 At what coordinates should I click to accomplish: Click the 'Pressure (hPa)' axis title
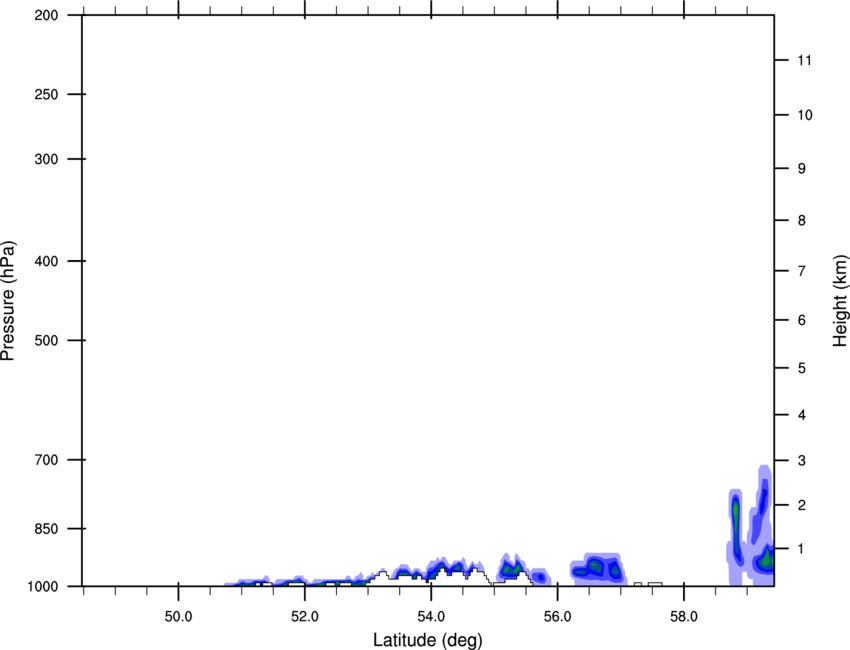coord(8,301)
